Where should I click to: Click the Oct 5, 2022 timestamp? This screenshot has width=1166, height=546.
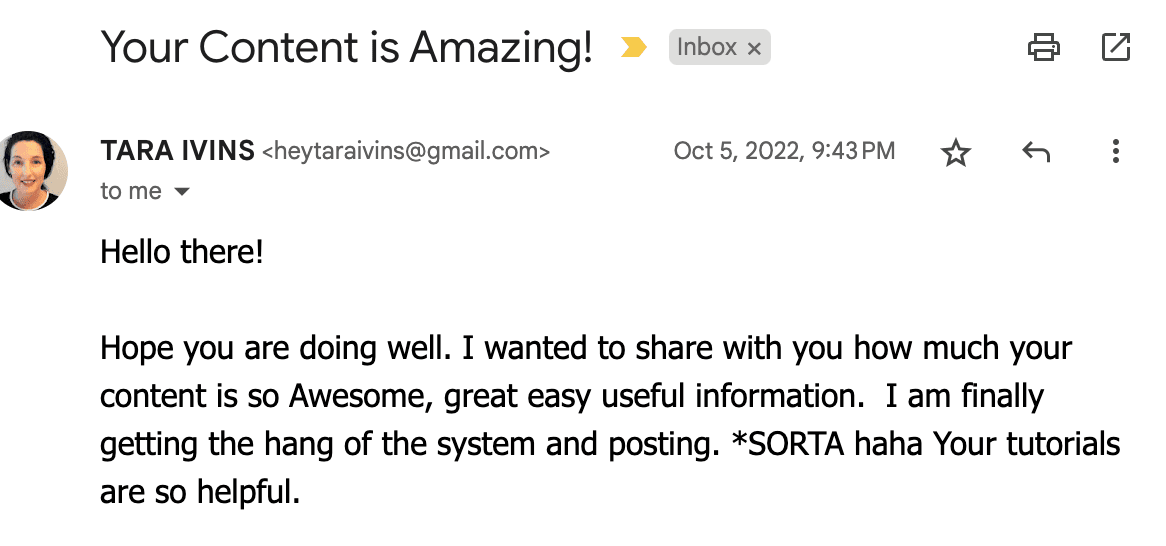(784, 151)
